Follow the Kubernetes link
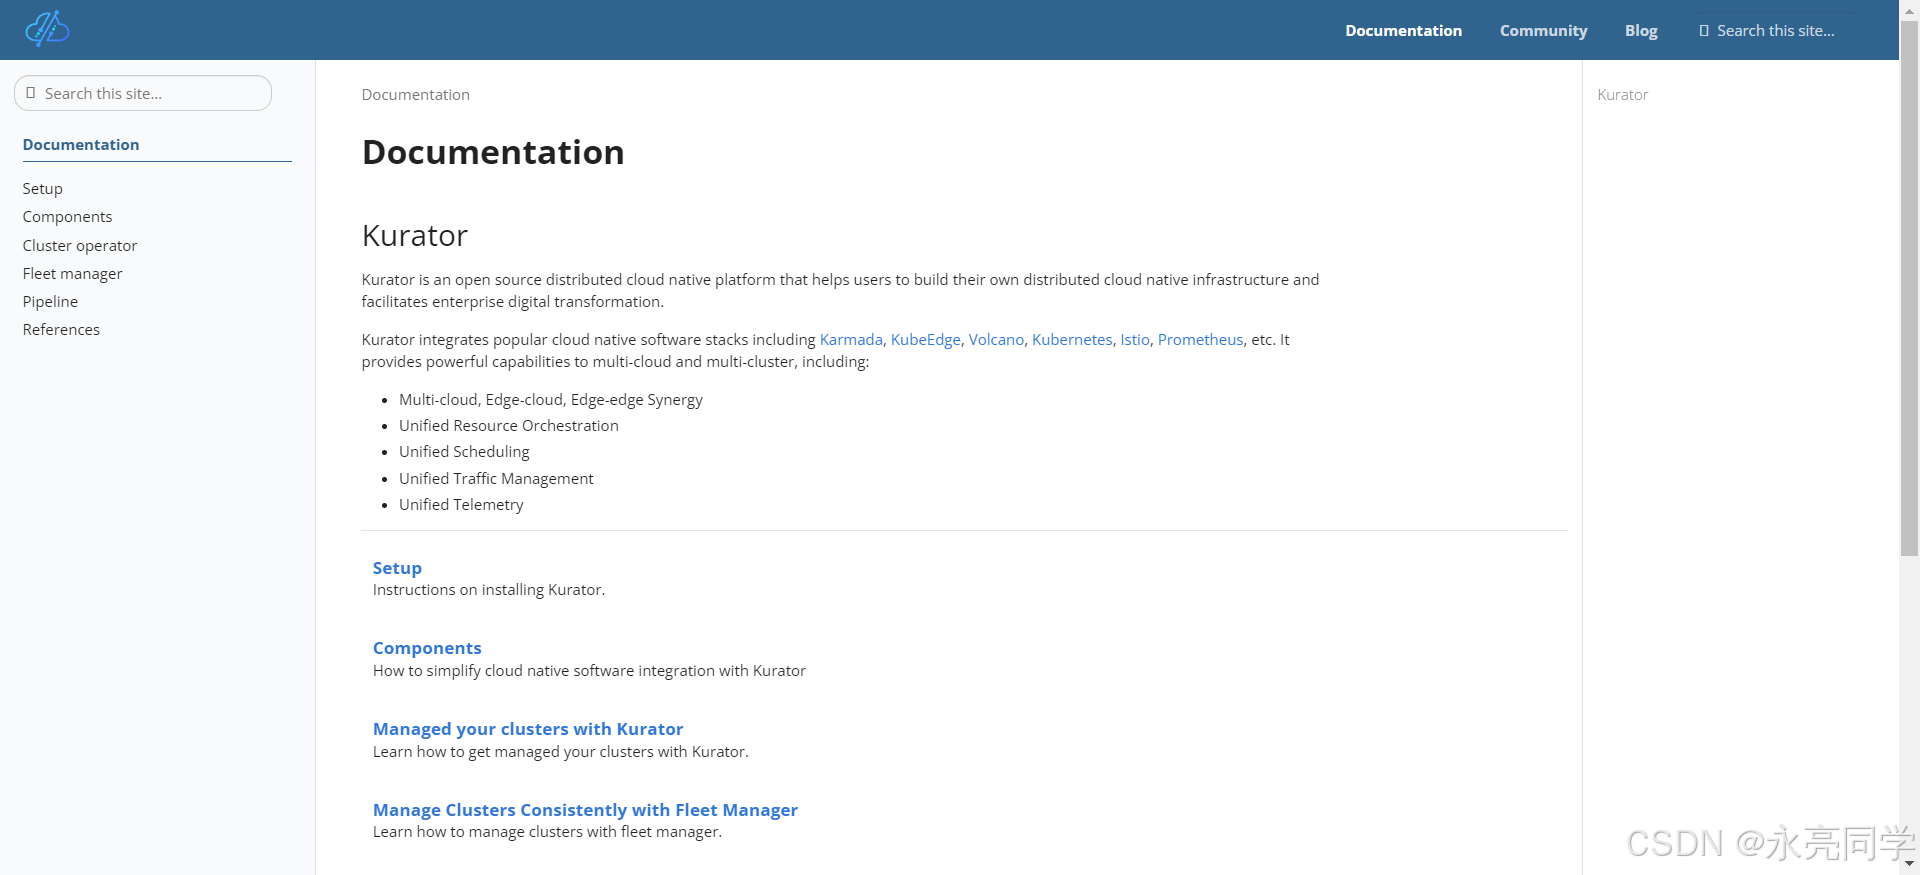 1072,340
